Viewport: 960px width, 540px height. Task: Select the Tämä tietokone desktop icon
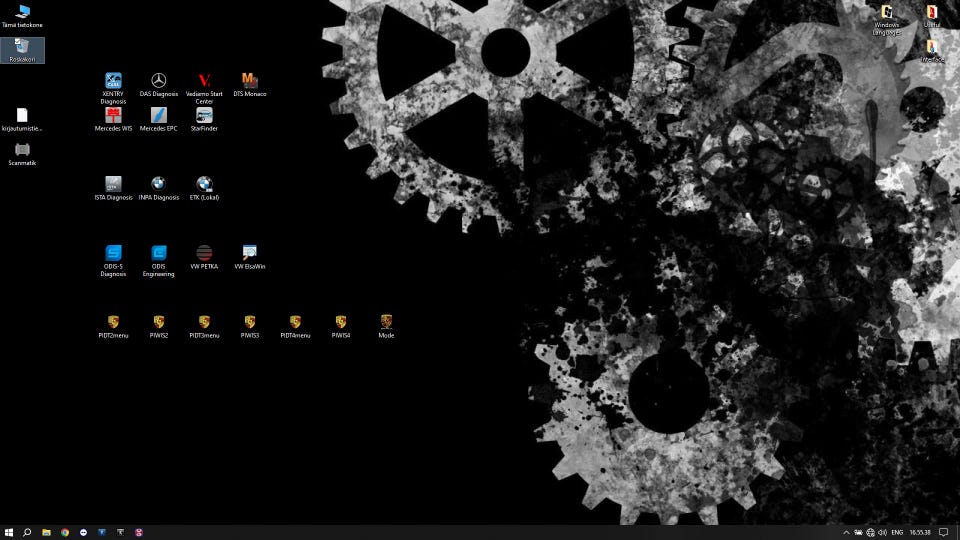(x=22, y=16)
